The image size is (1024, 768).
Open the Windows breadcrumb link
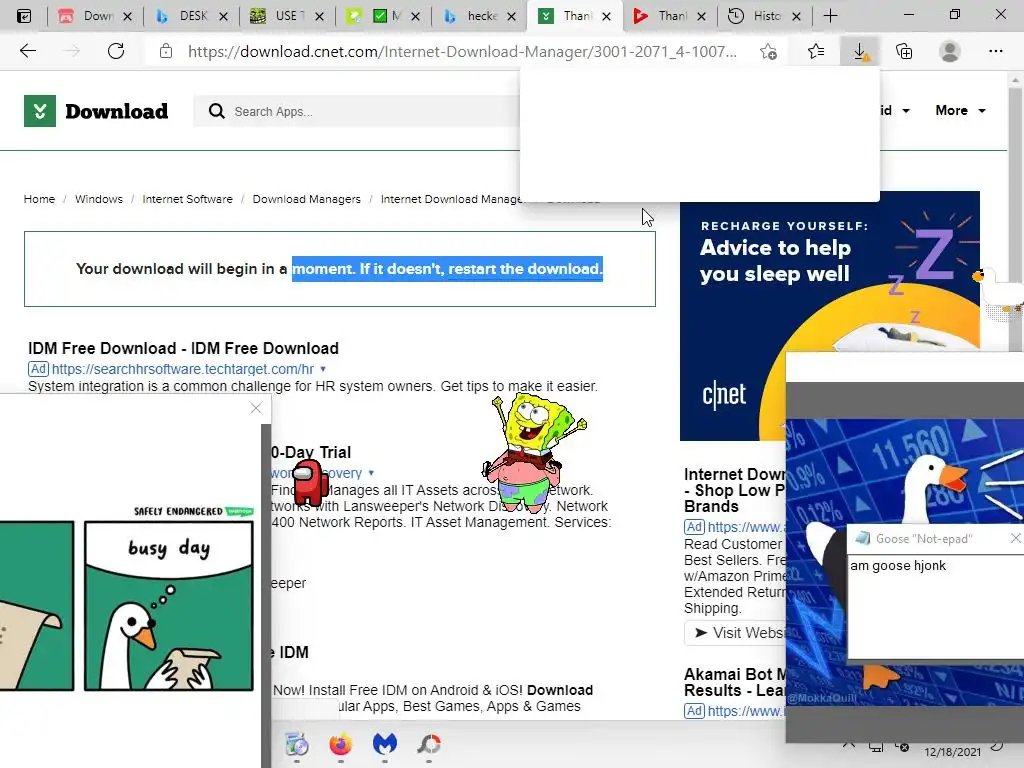coord(99,199)
